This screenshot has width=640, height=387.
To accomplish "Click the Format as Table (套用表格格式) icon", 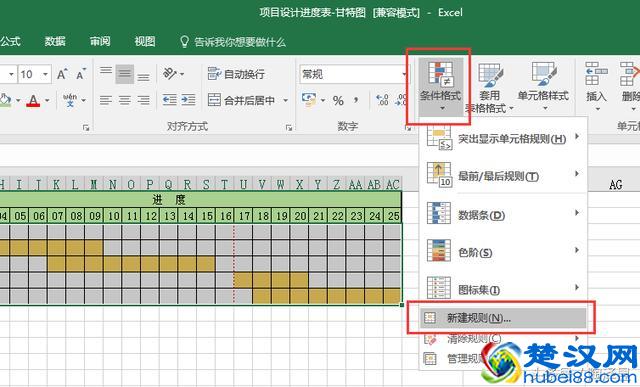I will click(x=490, y=75).
